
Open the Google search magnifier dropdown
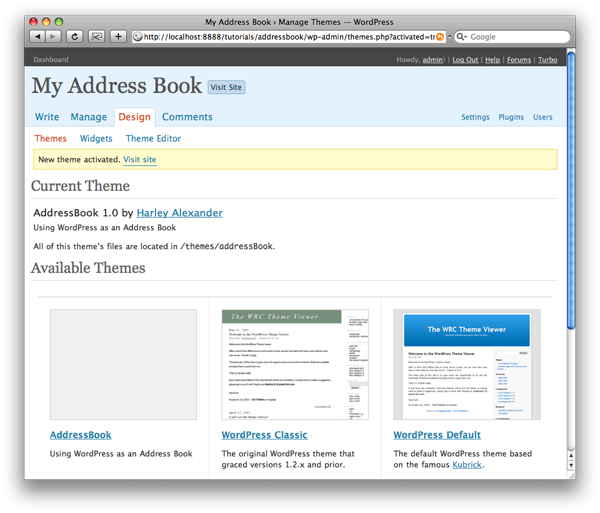[461, 37]
